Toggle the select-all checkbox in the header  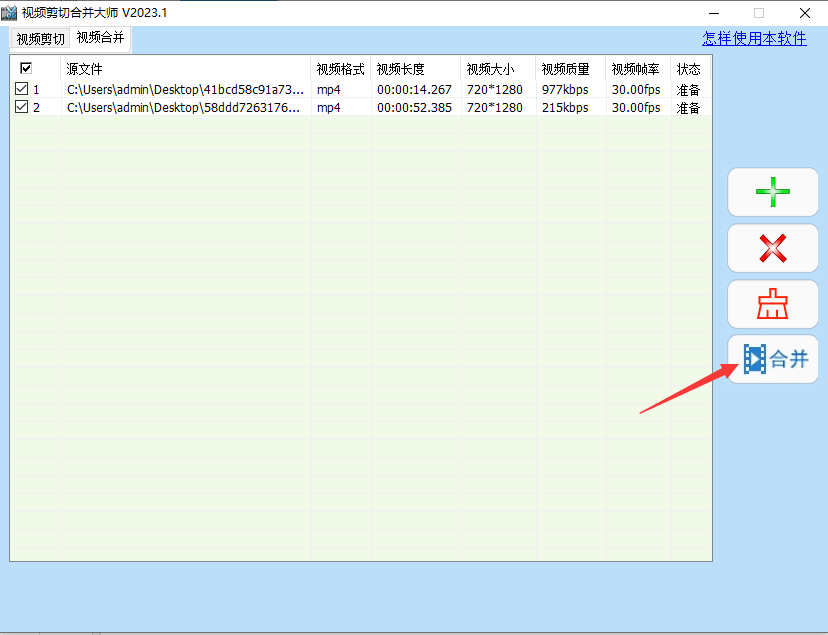pyautogui.click(x=26, y=69)
